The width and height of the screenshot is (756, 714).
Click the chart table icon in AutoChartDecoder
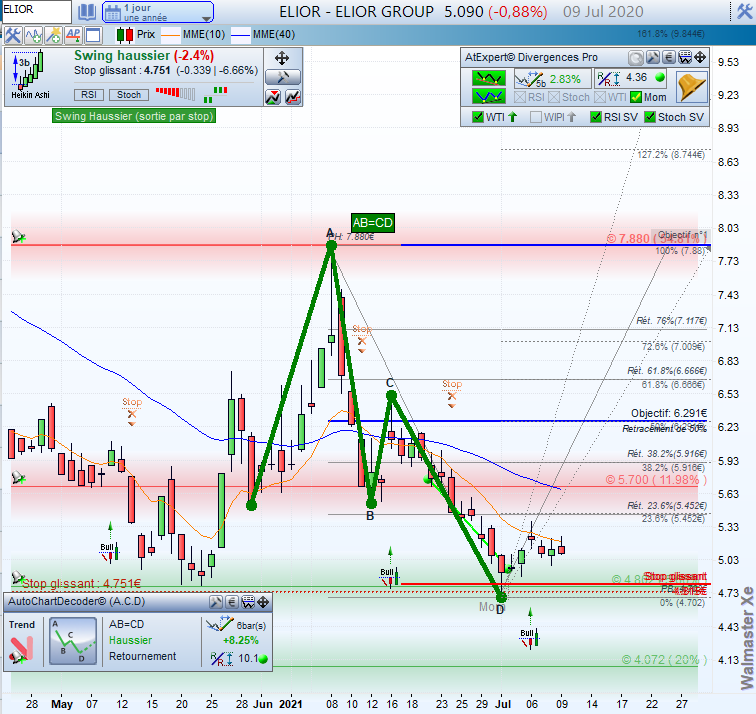[248, 602]
